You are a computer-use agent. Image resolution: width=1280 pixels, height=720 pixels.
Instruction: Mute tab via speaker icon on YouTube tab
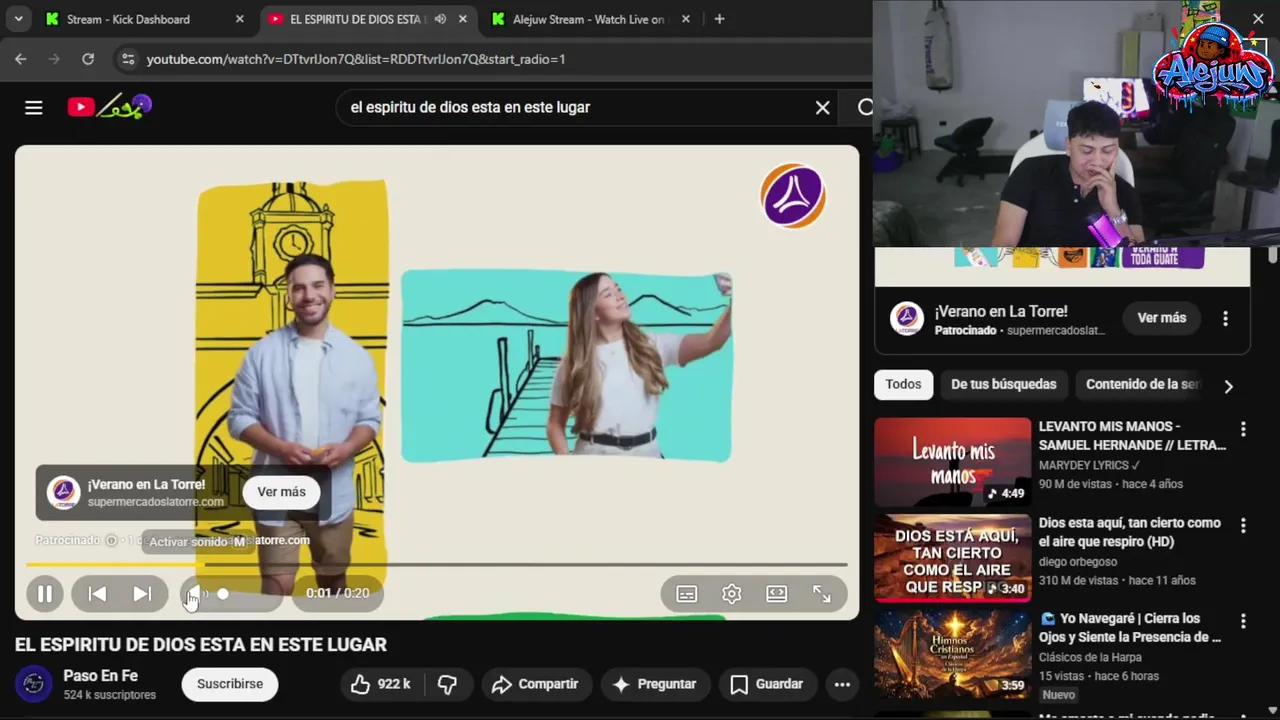pos(440,19)
